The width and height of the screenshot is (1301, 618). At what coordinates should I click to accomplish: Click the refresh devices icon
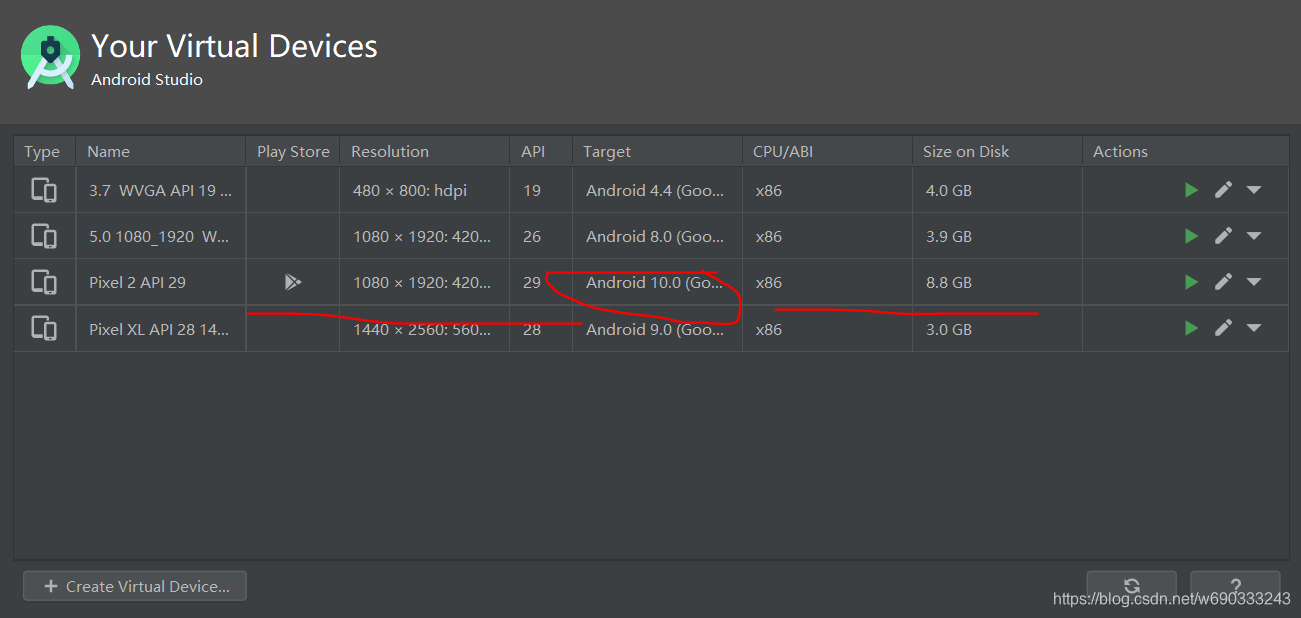1131,586
